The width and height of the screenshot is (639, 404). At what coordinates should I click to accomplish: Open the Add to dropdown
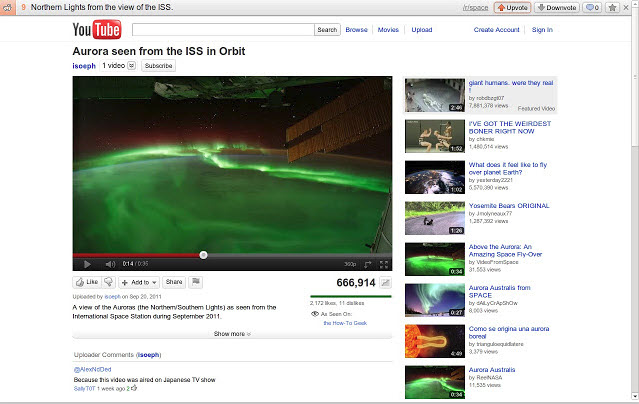click(x=139, y=282)
